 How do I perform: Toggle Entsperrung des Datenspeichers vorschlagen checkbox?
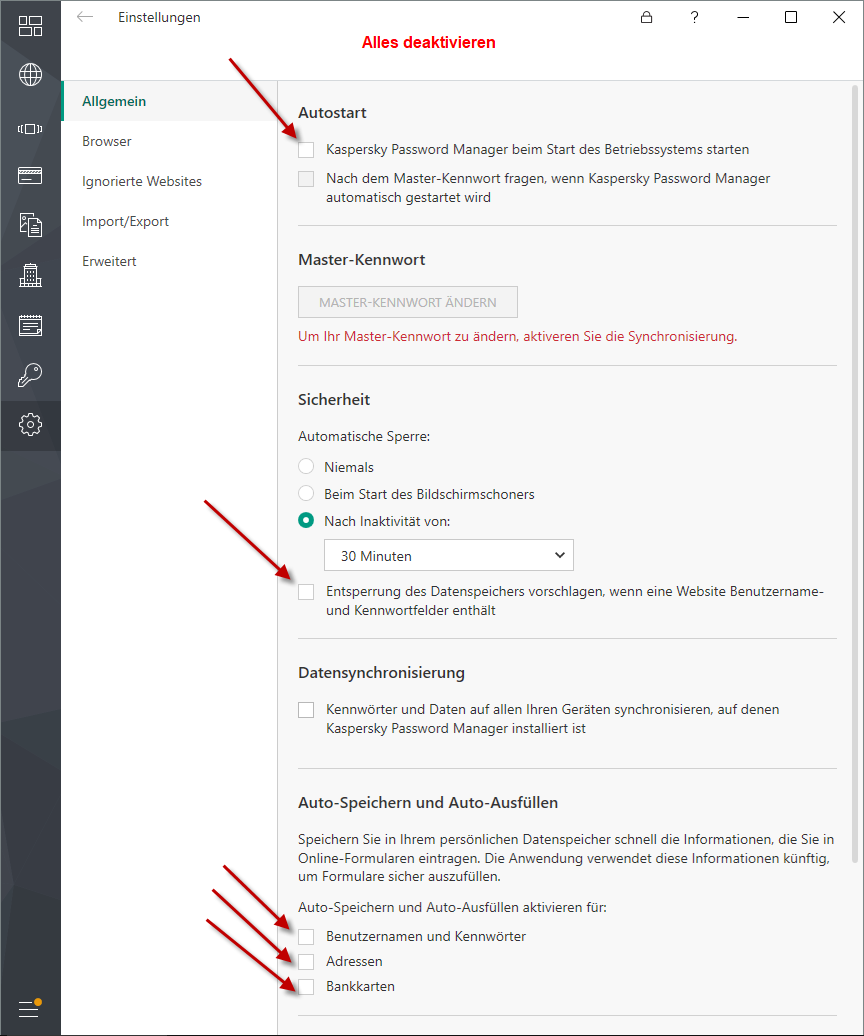306,592
